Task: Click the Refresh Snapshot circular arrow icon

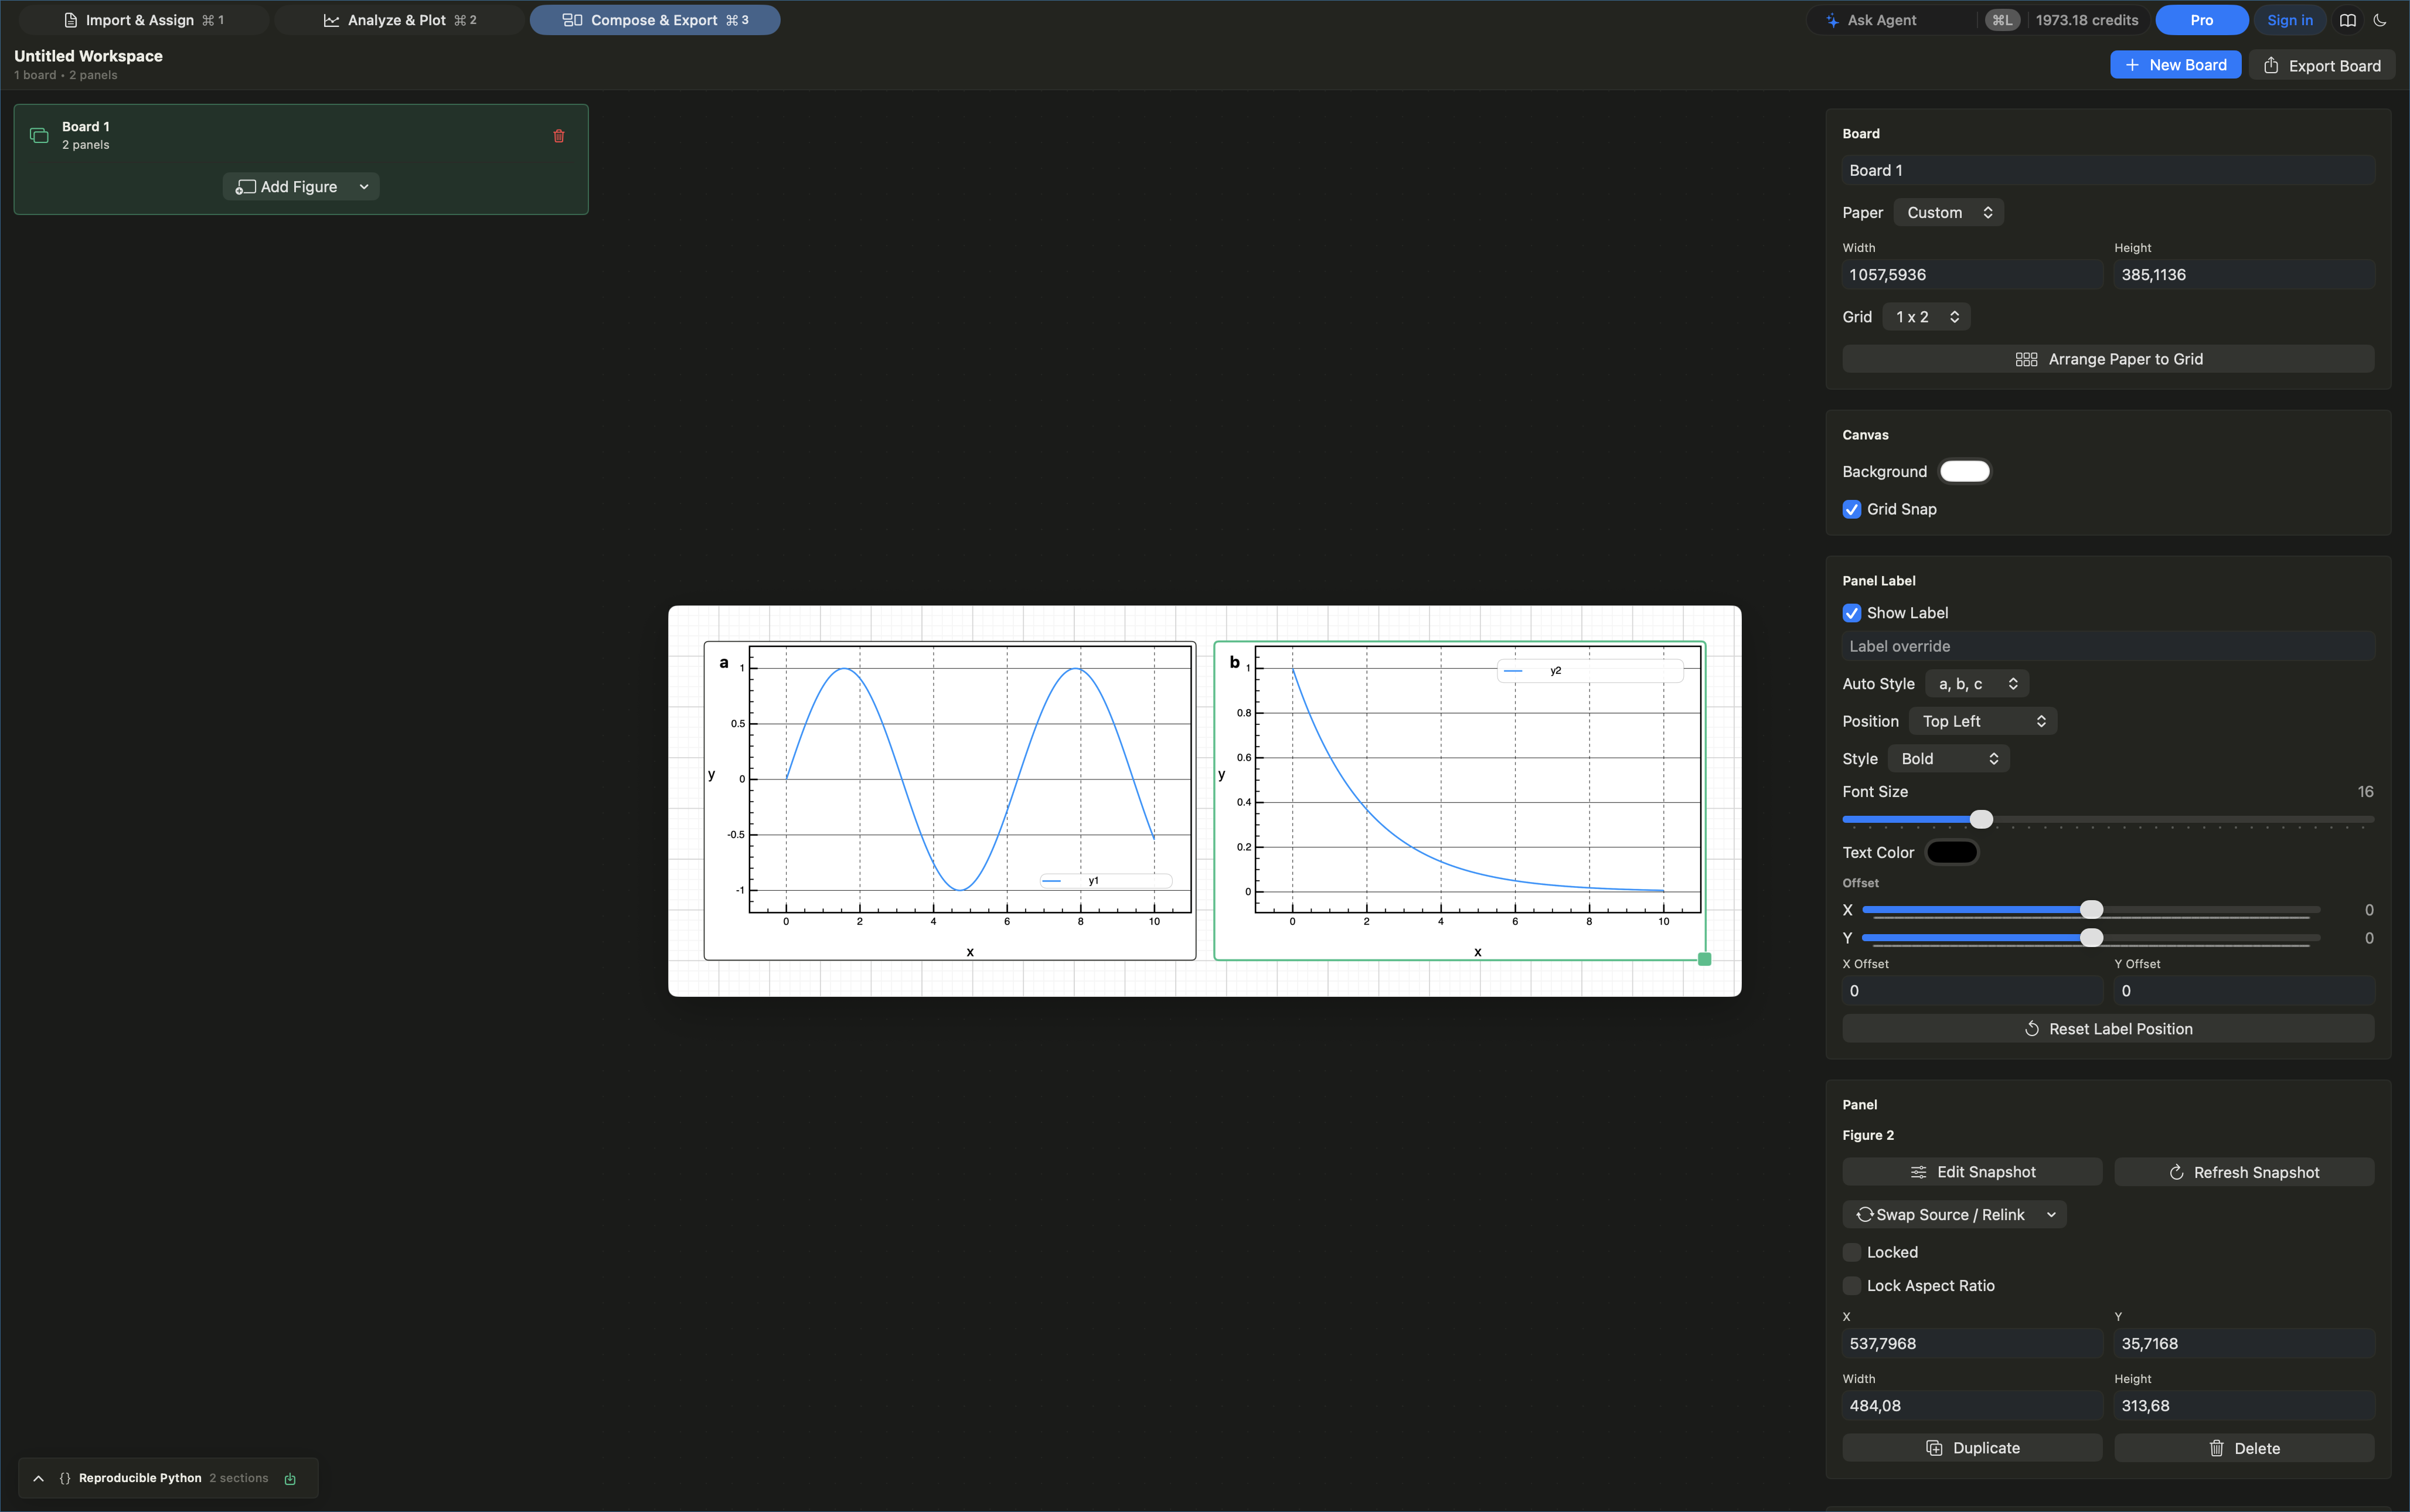Action: pyautogui.click(x=2176, y=1172)
